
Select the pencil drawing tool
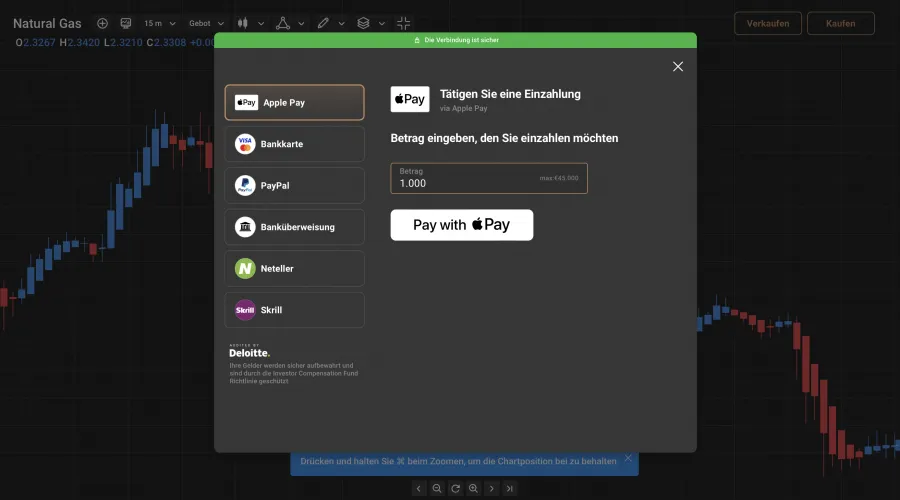click(x=323, y=23)
